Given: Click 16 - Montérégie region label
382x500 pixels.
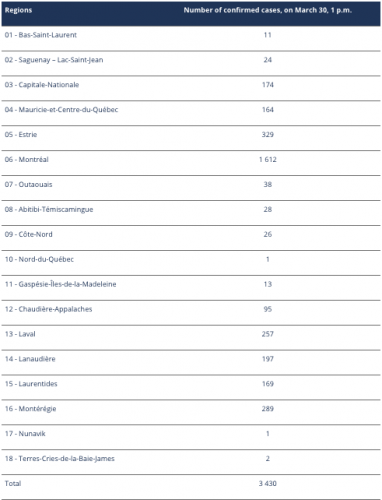Looking at the screenshot, I should (30, 409).
